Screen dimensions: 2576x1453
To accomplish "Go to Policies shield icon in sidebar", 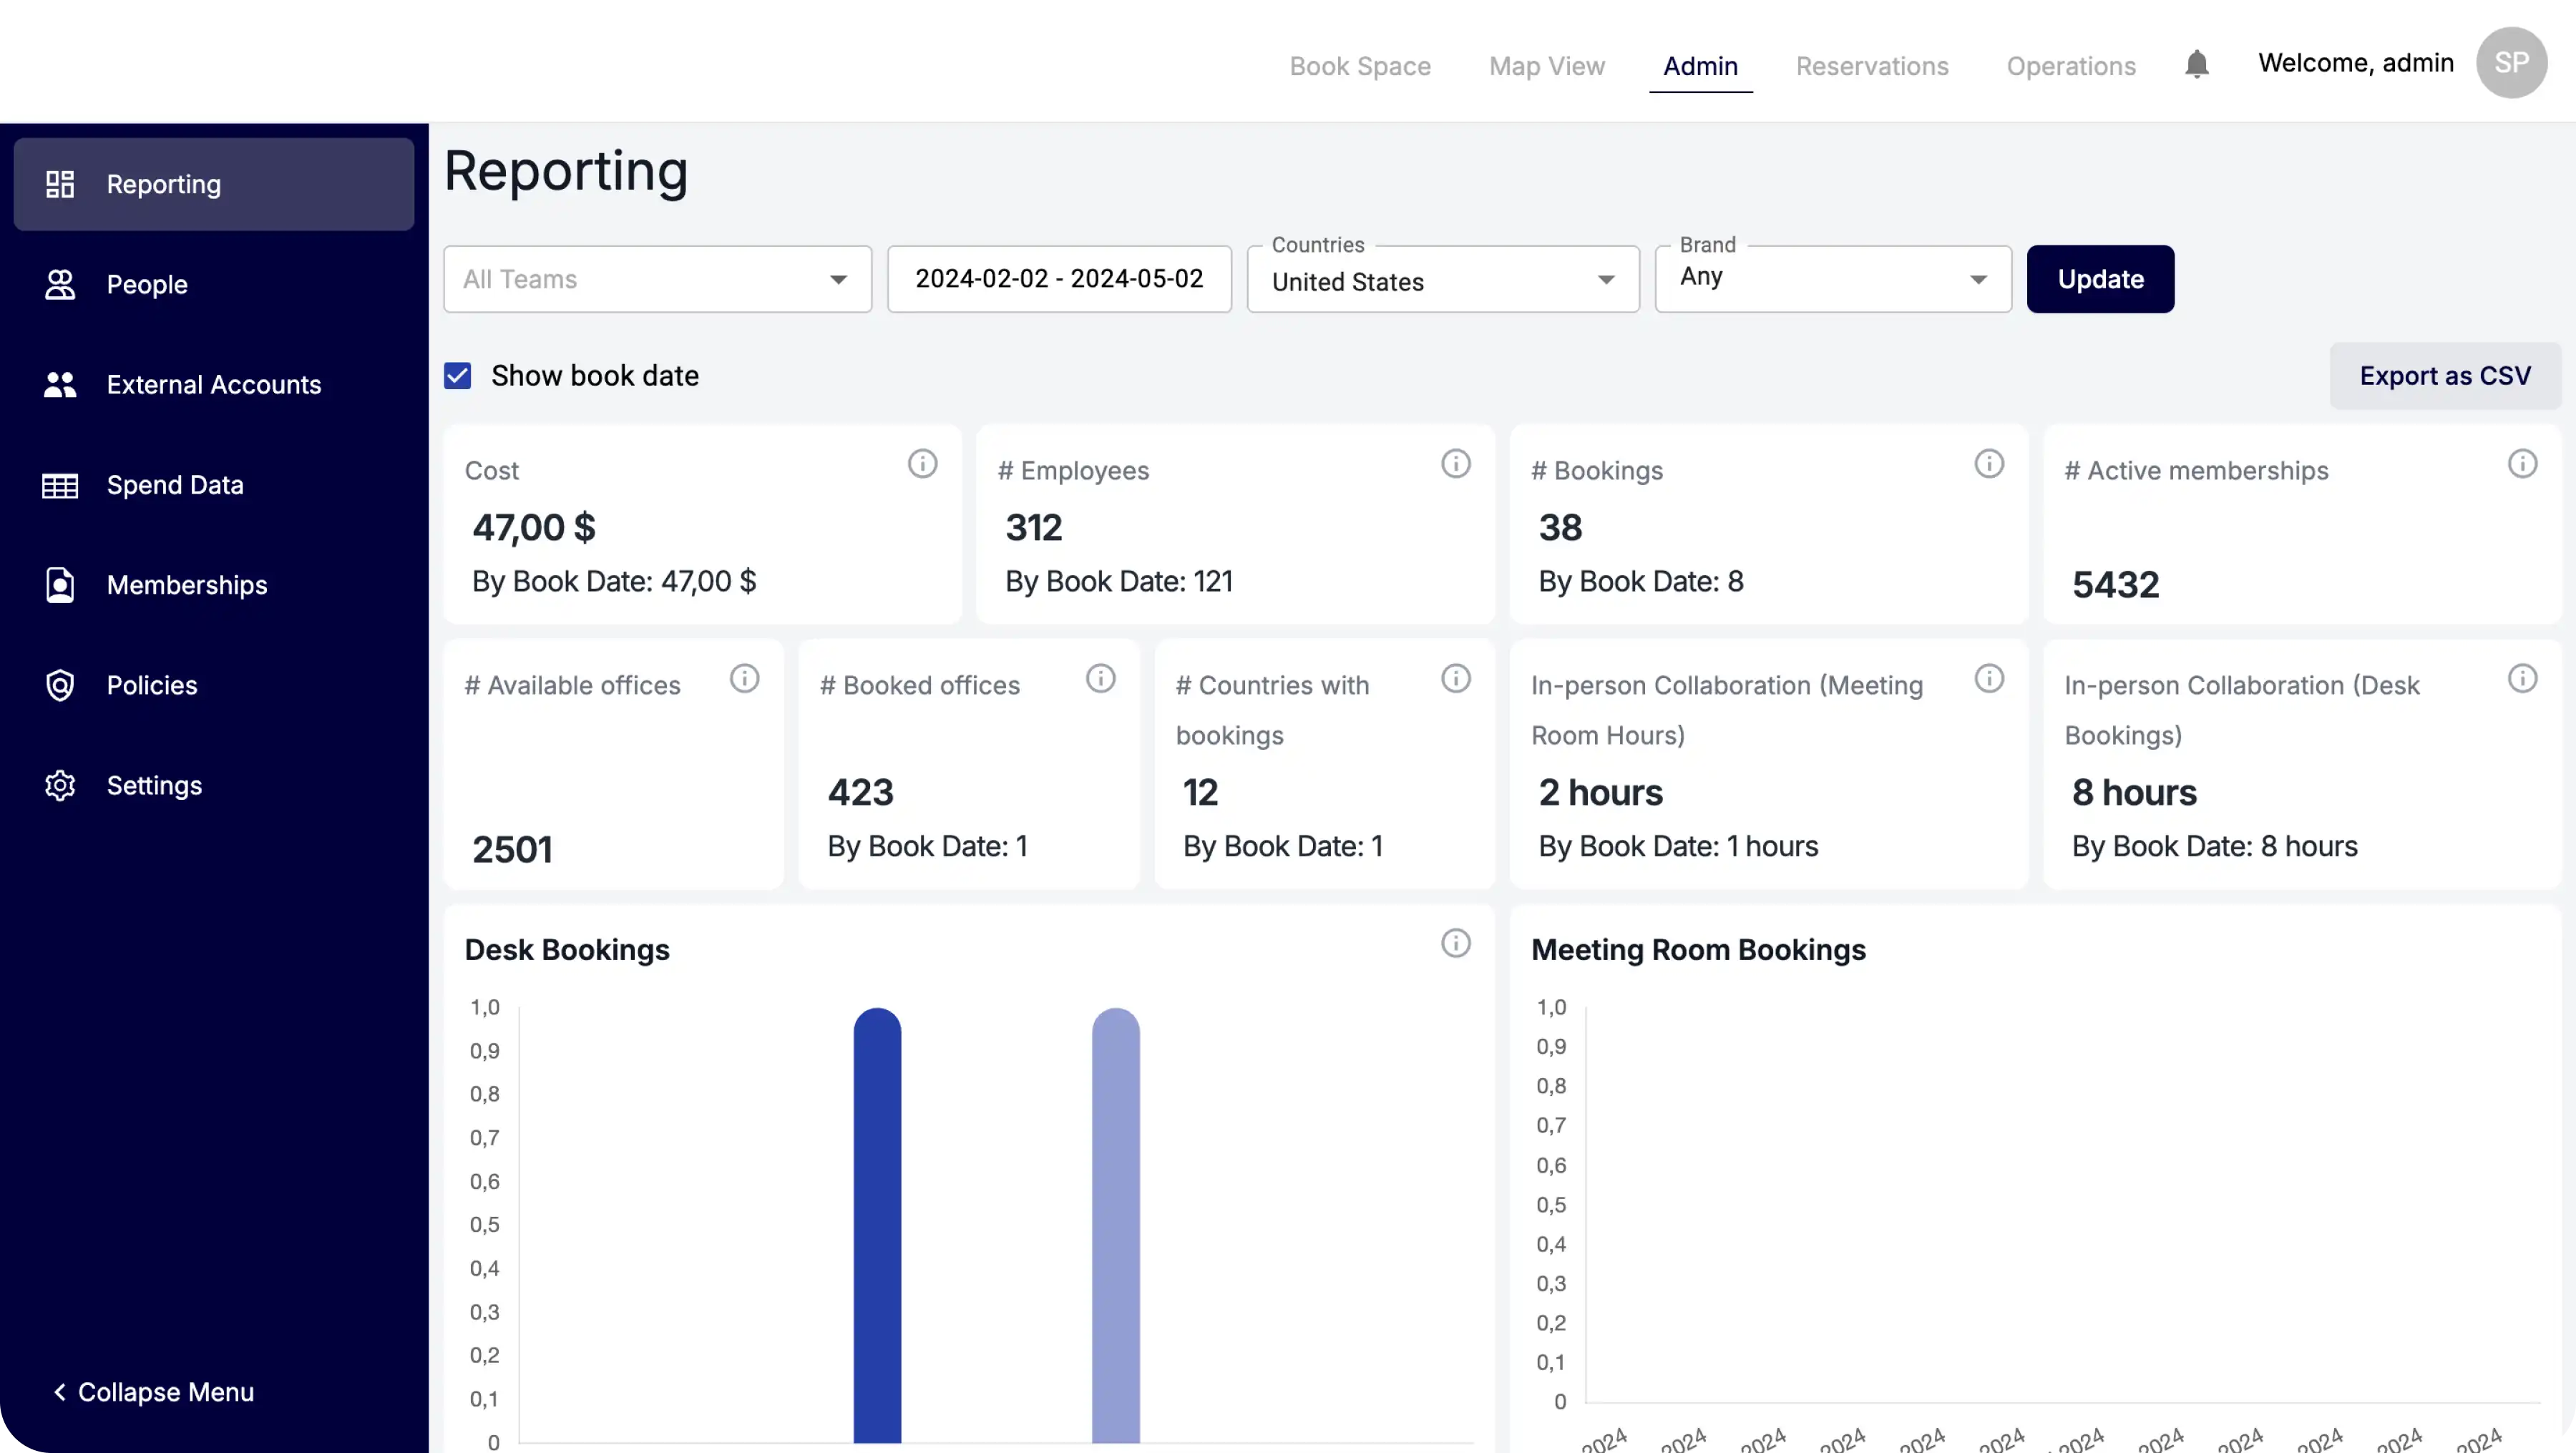I will click(60, 685).
